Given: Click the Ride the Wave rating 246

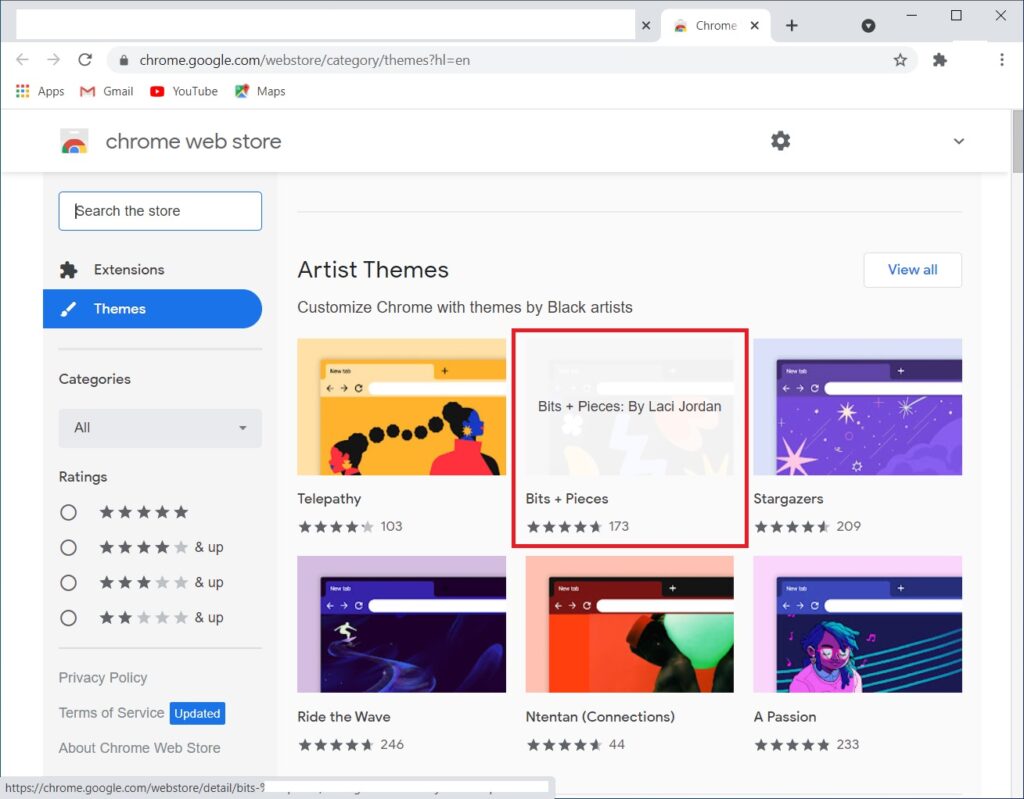Looking at the screenshot, I should 351,745.
